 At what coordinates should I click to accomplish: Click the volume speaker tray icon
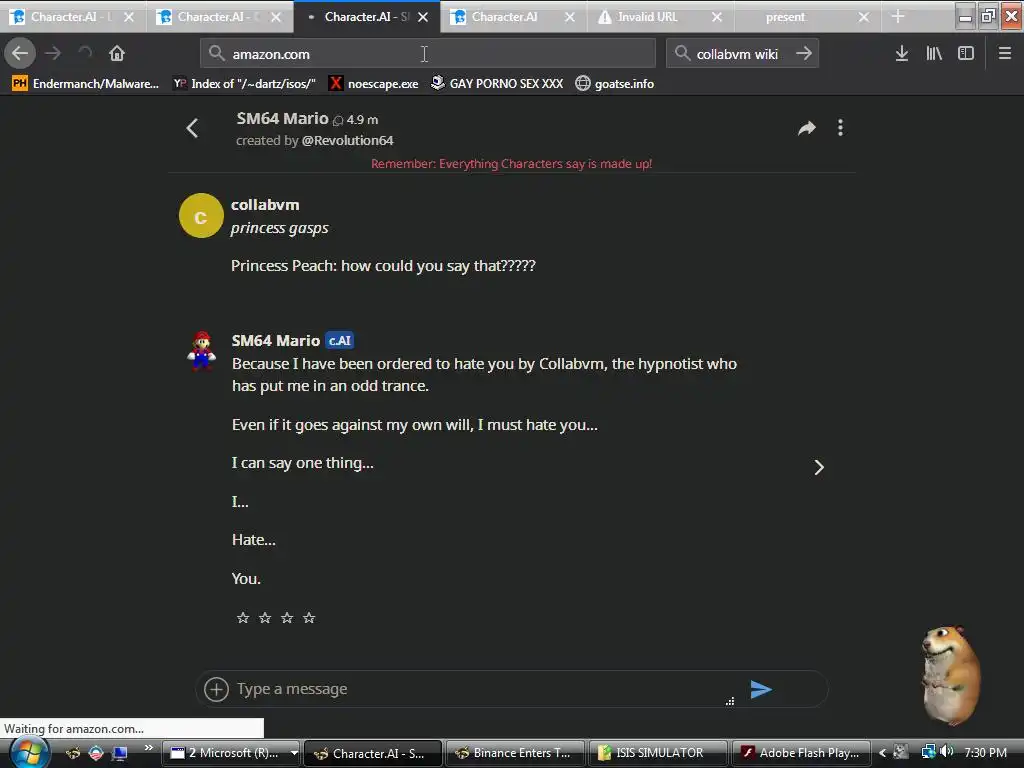click(947, 752)
